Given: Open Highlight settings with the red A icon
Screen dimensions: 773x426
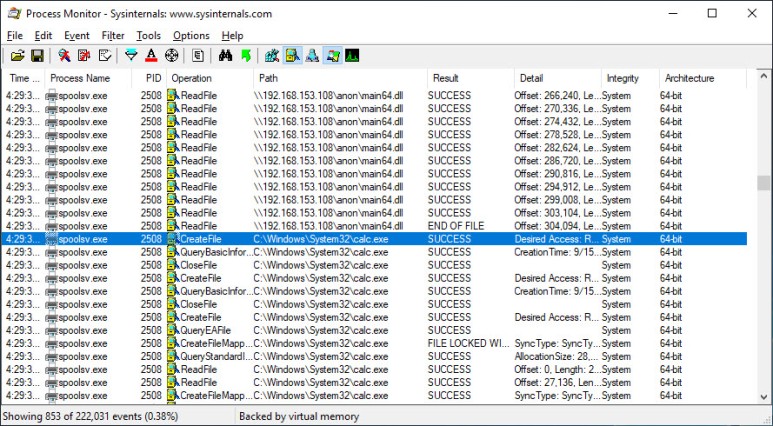Looking at the screenshot, I should click(x=151, y=56).
